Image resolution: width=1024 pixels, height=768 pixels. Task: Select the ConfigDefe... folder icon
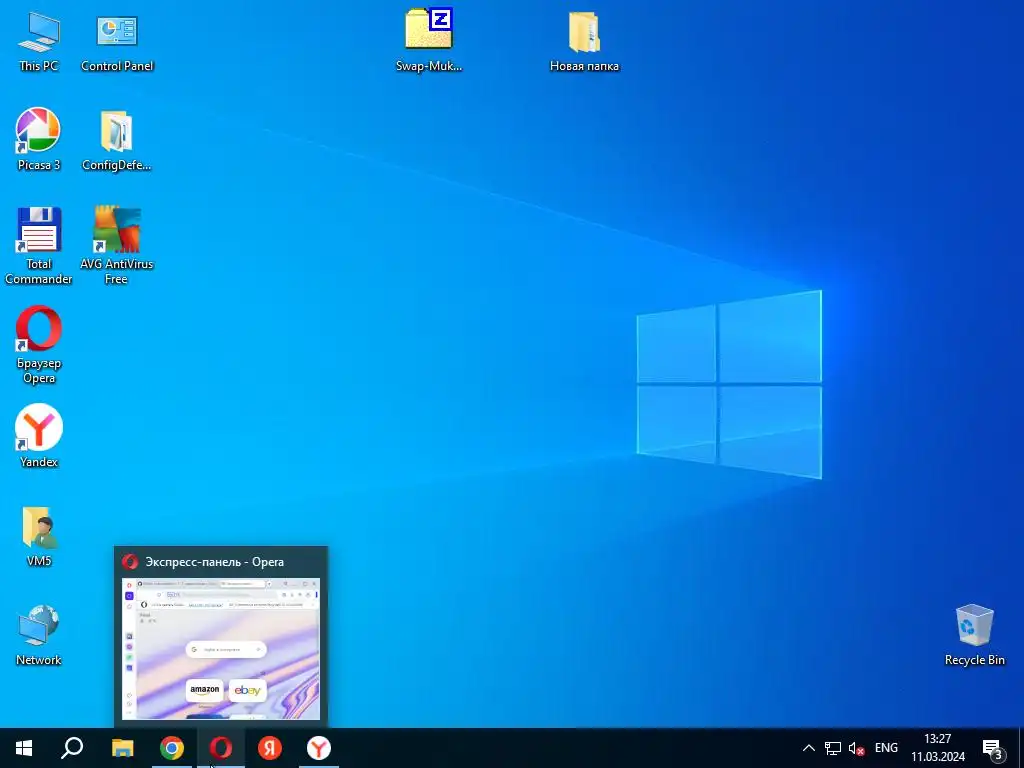pos(116,140)
